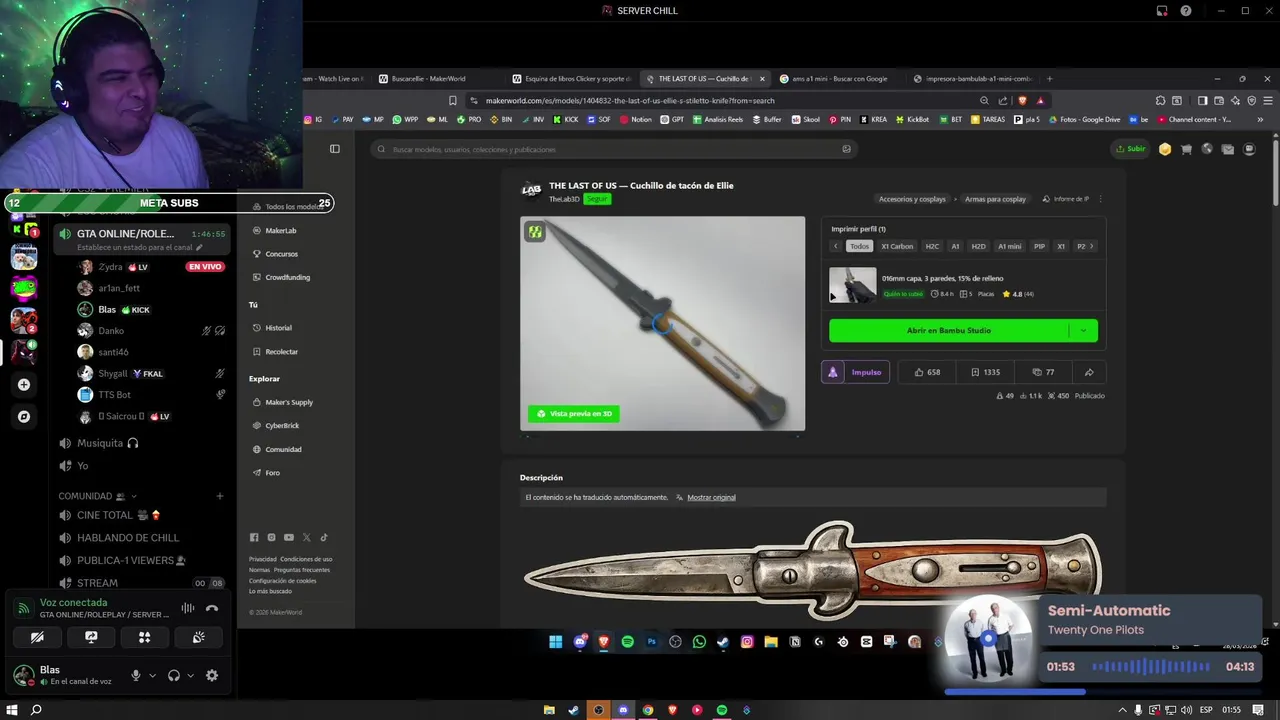This screenshot has width=1280, height=720.
Task: Open the comments showing 77
Action: pyautogui.click(x=1043, y=372)
